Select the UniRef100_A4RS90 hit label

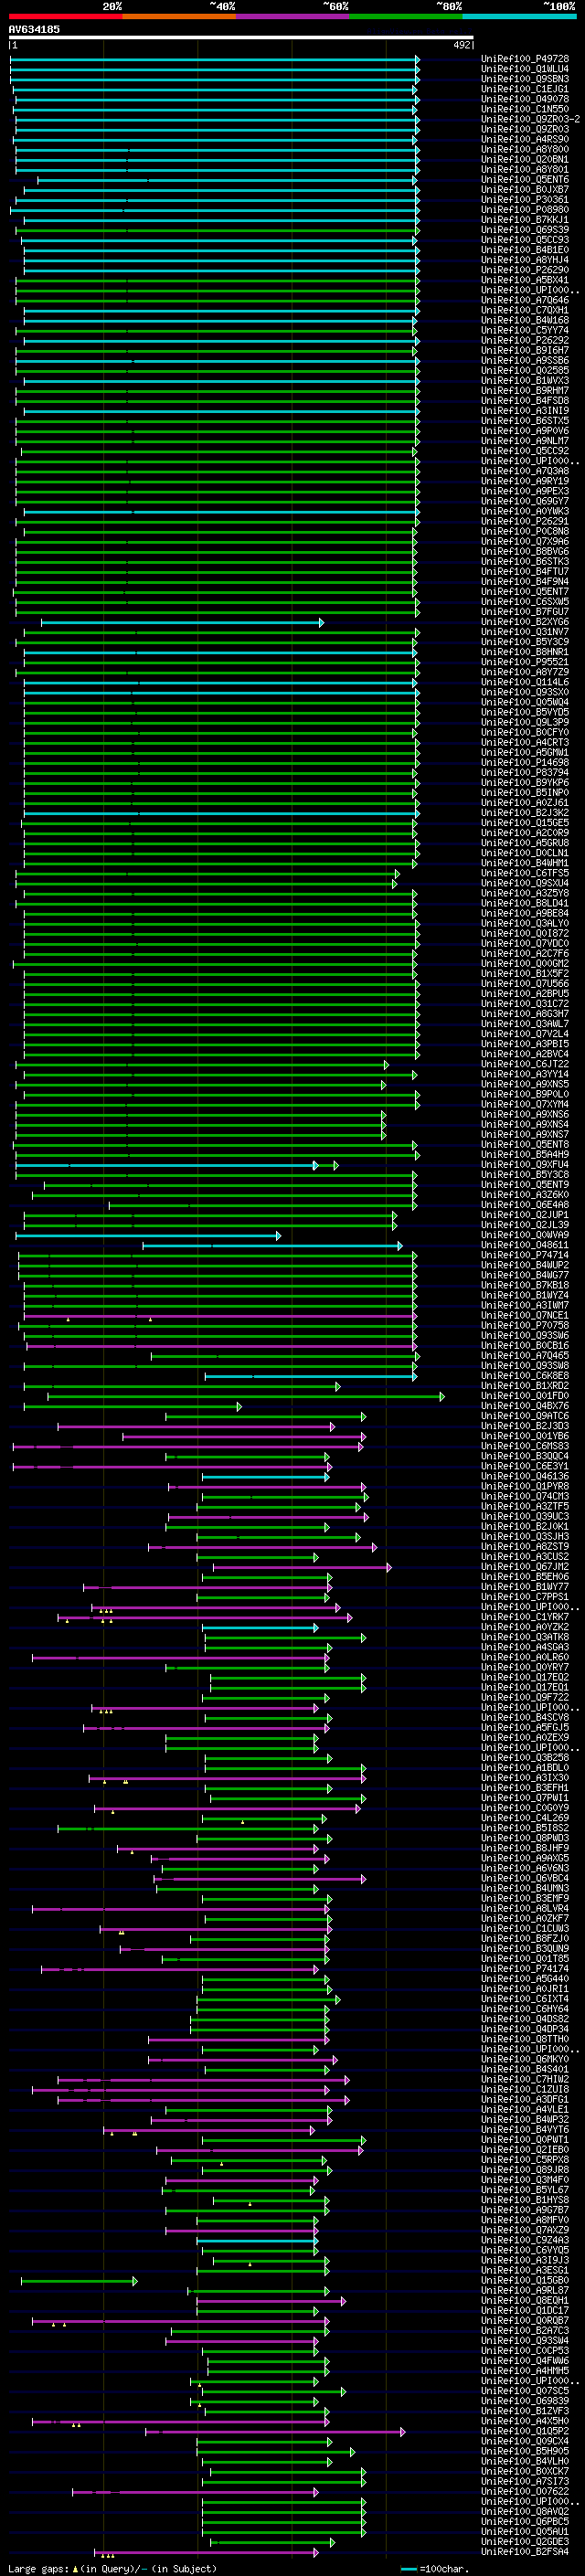525,139
